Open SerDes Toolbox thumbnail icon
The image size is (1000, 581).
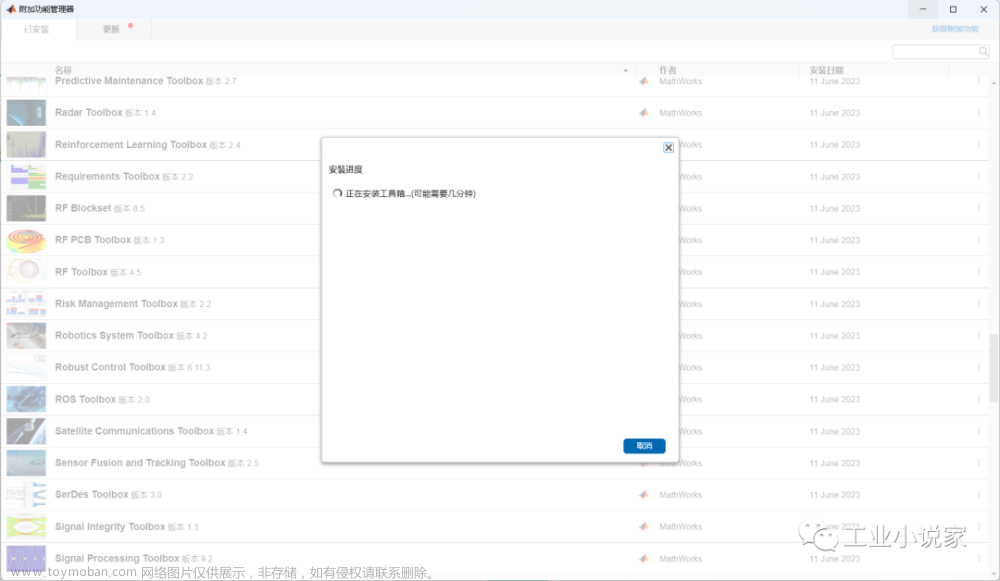pyautogui.click(x=26, y=495)
